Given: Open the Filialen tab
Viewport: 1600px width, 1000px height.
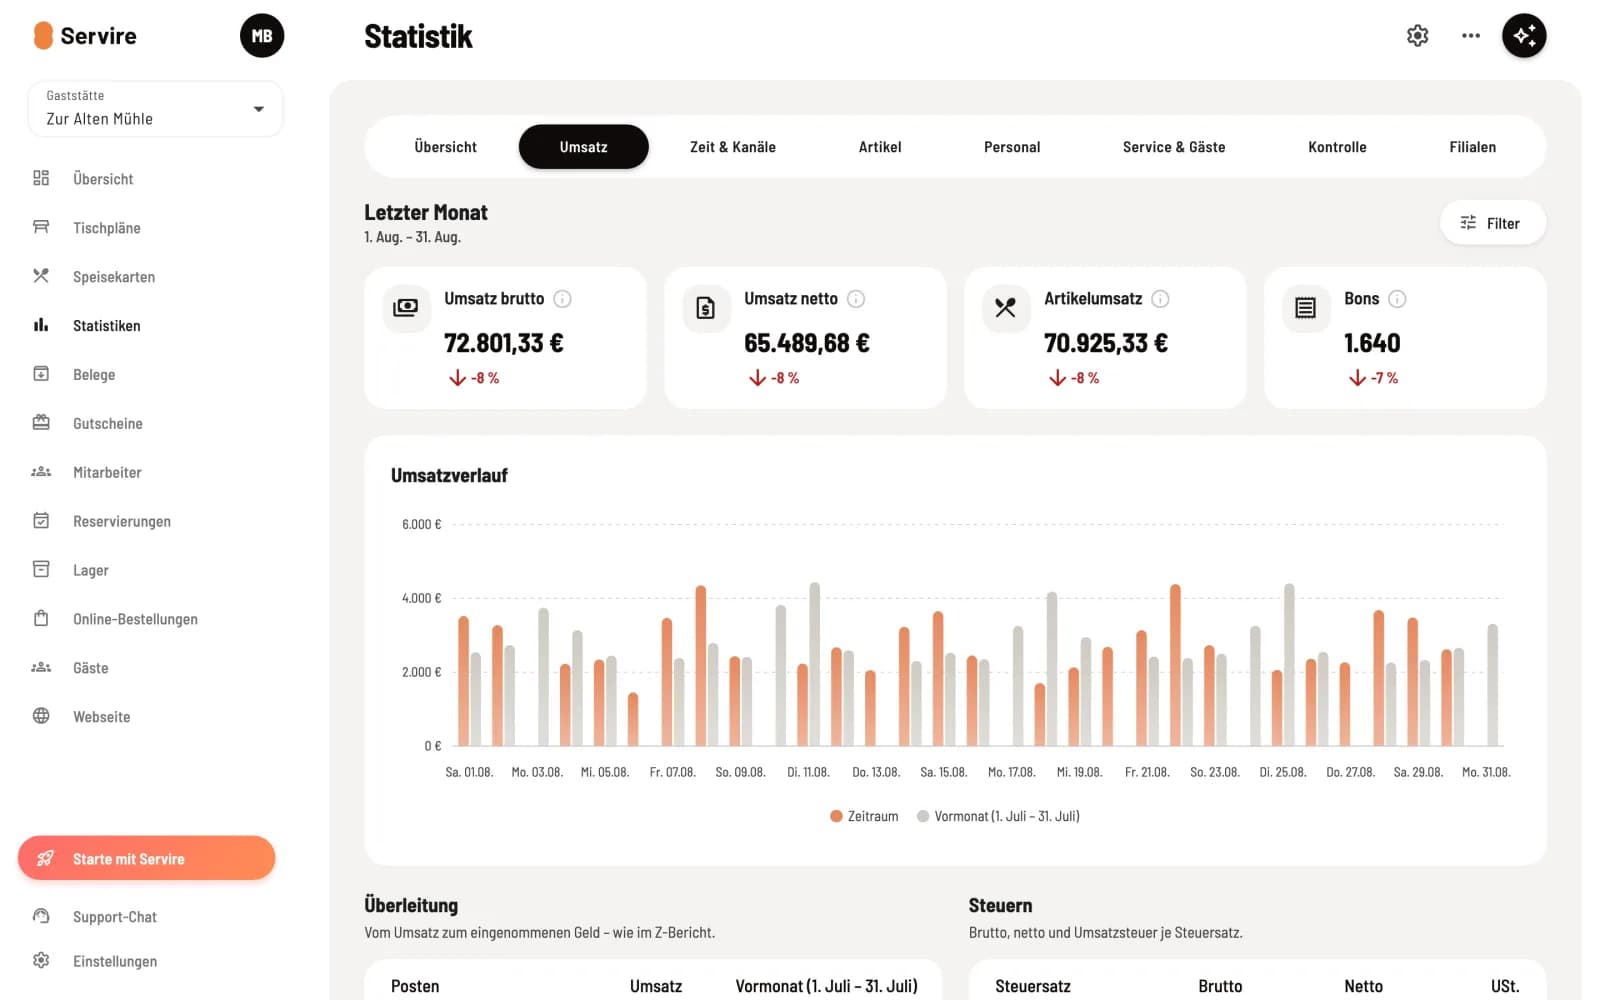Looking at the screenshot, I should coord(1473,147).
